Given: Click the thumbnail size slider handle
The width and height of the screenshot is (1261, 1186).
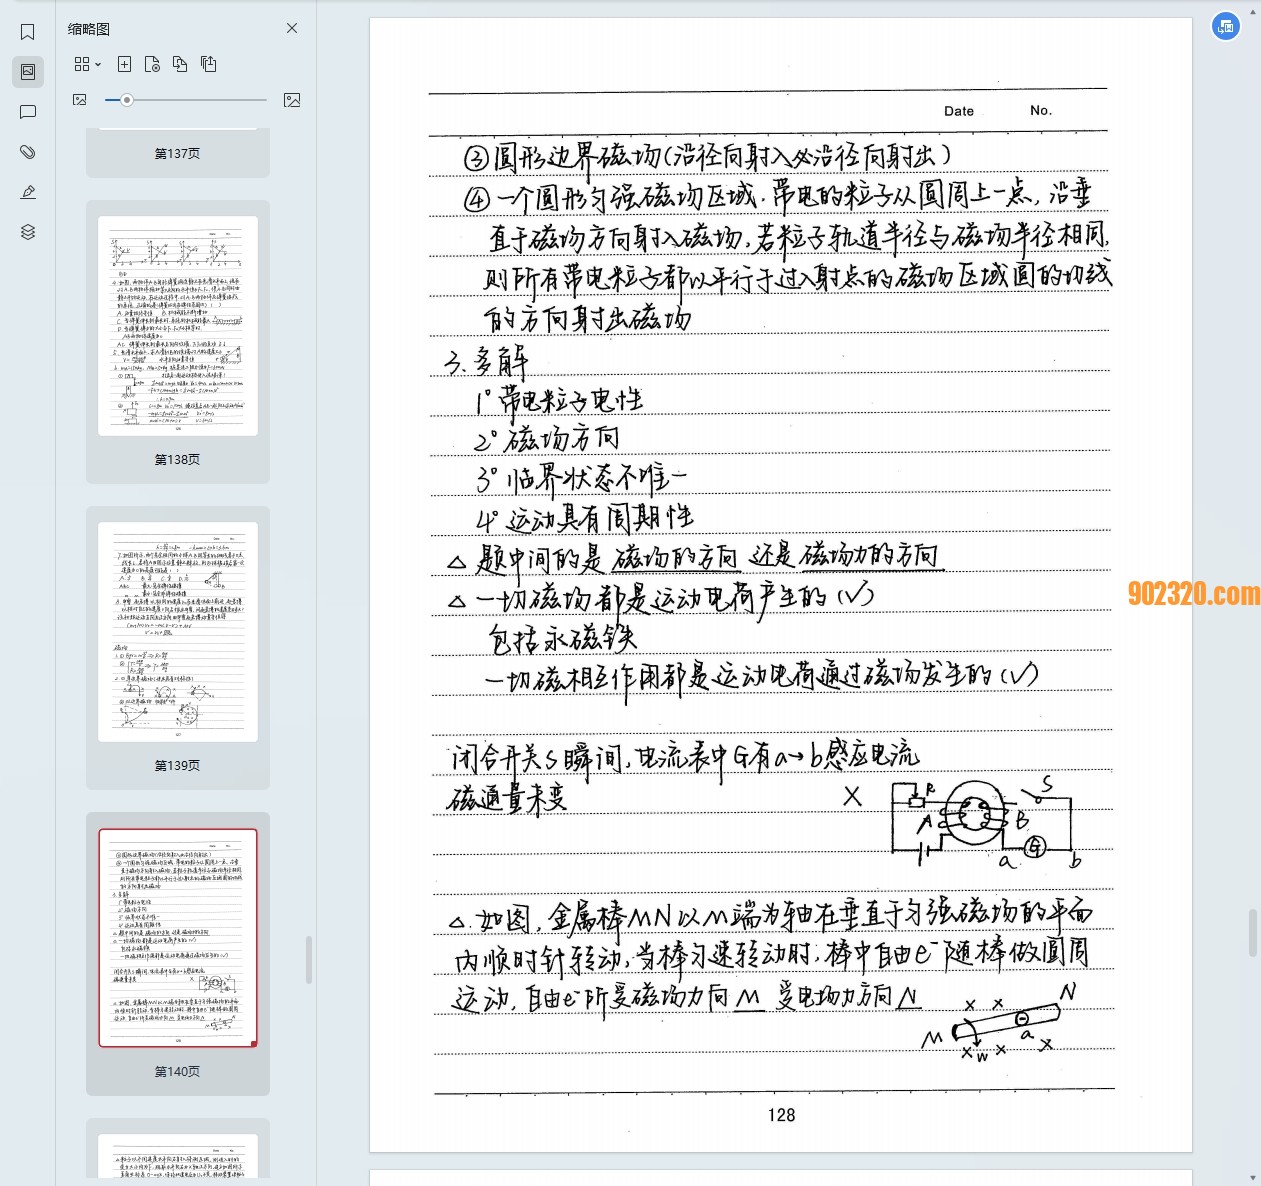Looking at the screenshot, I should (x=127, y=100).
